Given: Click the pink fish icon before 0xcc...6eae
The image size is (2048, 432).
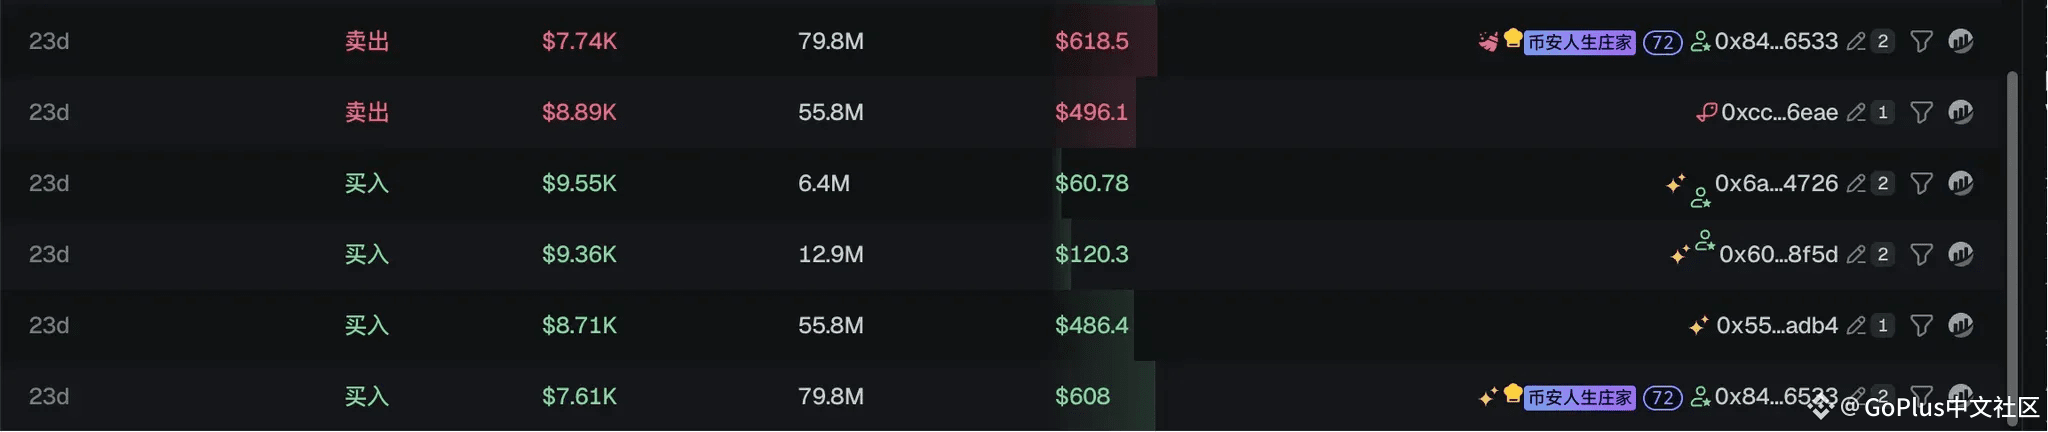Looking at the screenshot, I should pos(1706,112).
